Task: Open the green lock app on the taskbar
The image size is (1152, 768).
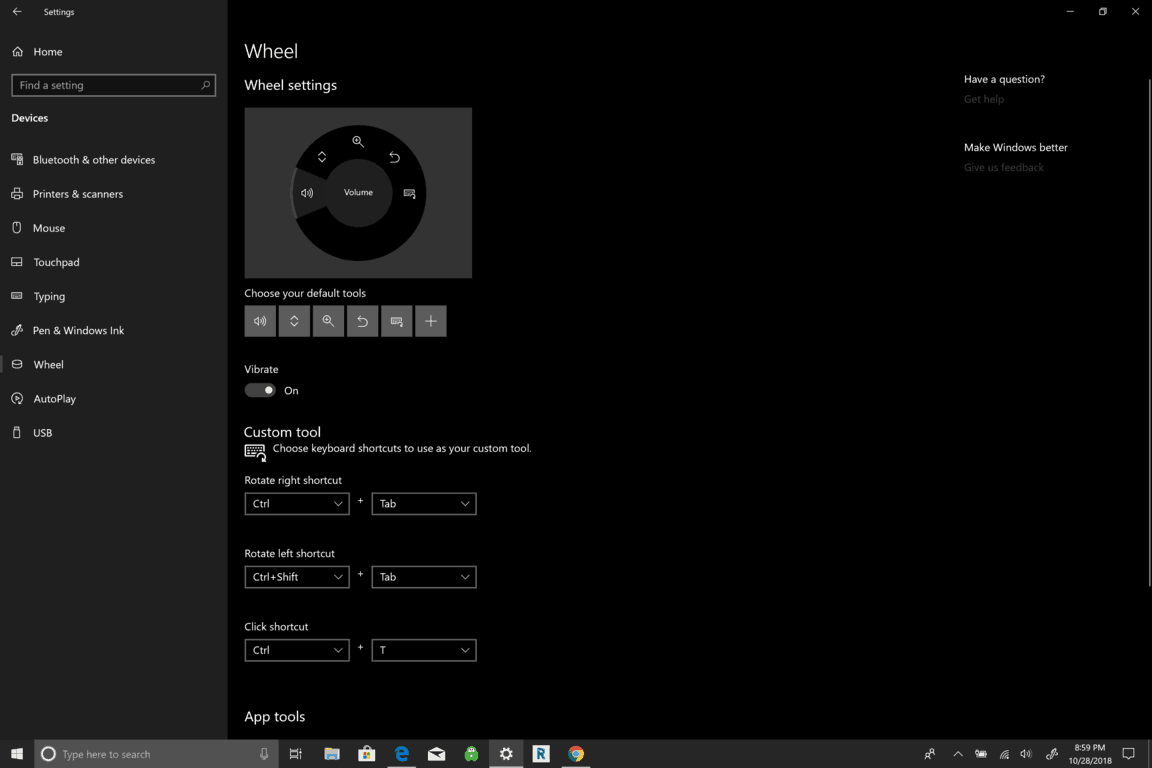Action: pos(472,754)
